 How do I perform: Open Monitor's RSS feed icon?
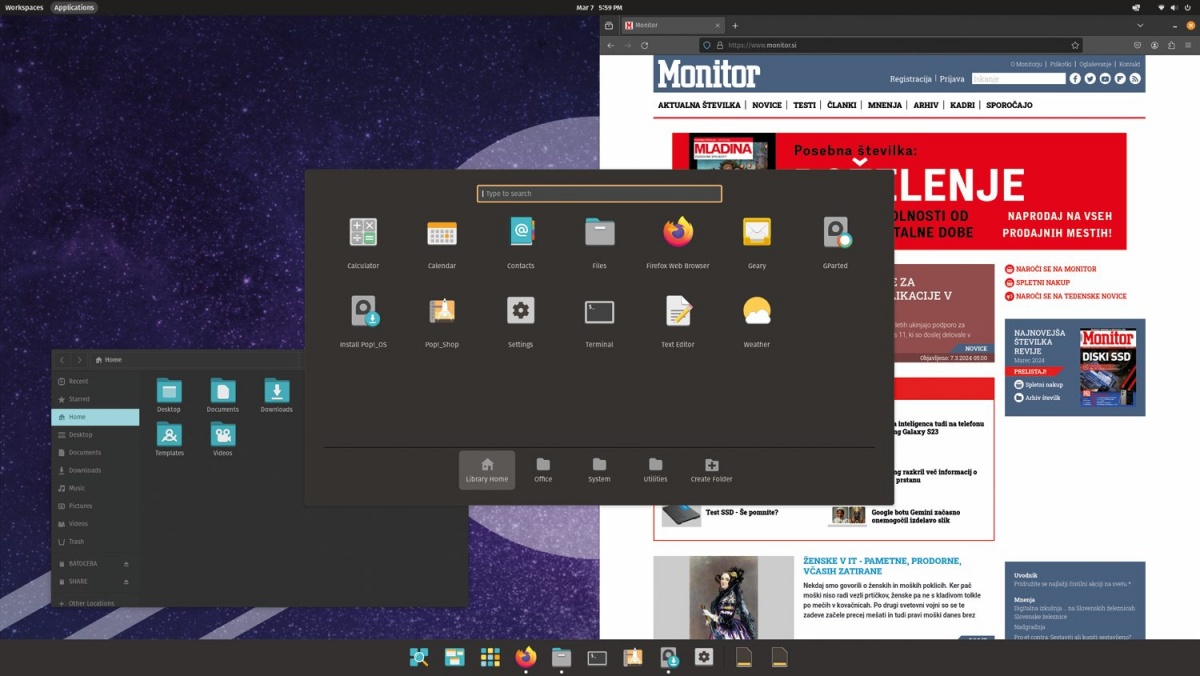[1135, 79]
